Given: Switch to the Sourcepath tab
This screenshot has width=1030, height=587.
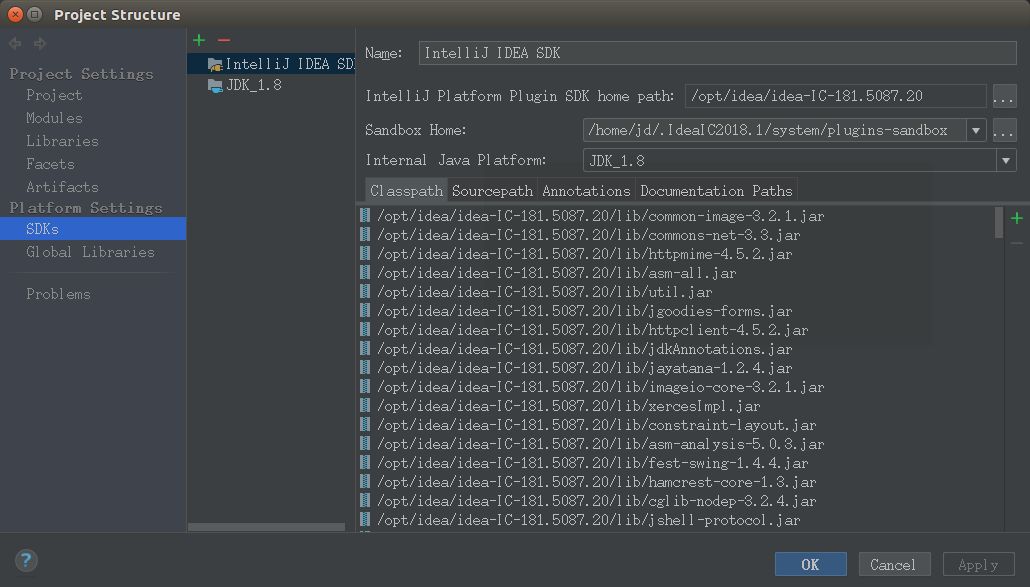Looking at the screenshot, I should [x=492, y=191].
